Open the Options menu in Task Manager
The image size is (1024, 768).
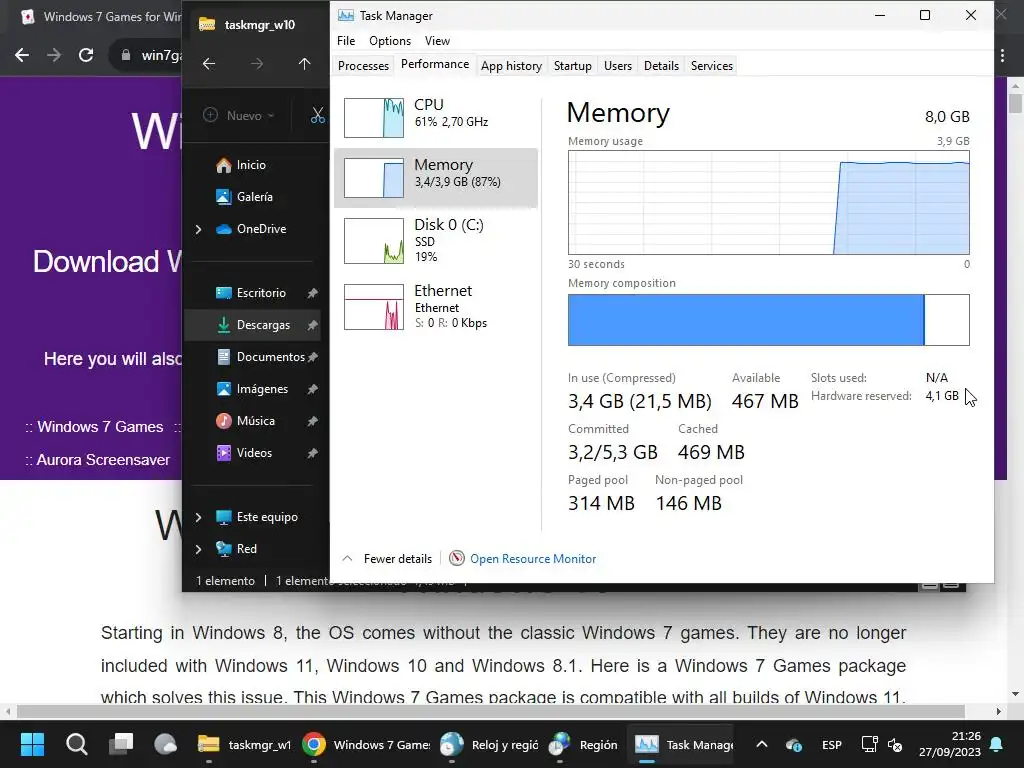[390, 40]
